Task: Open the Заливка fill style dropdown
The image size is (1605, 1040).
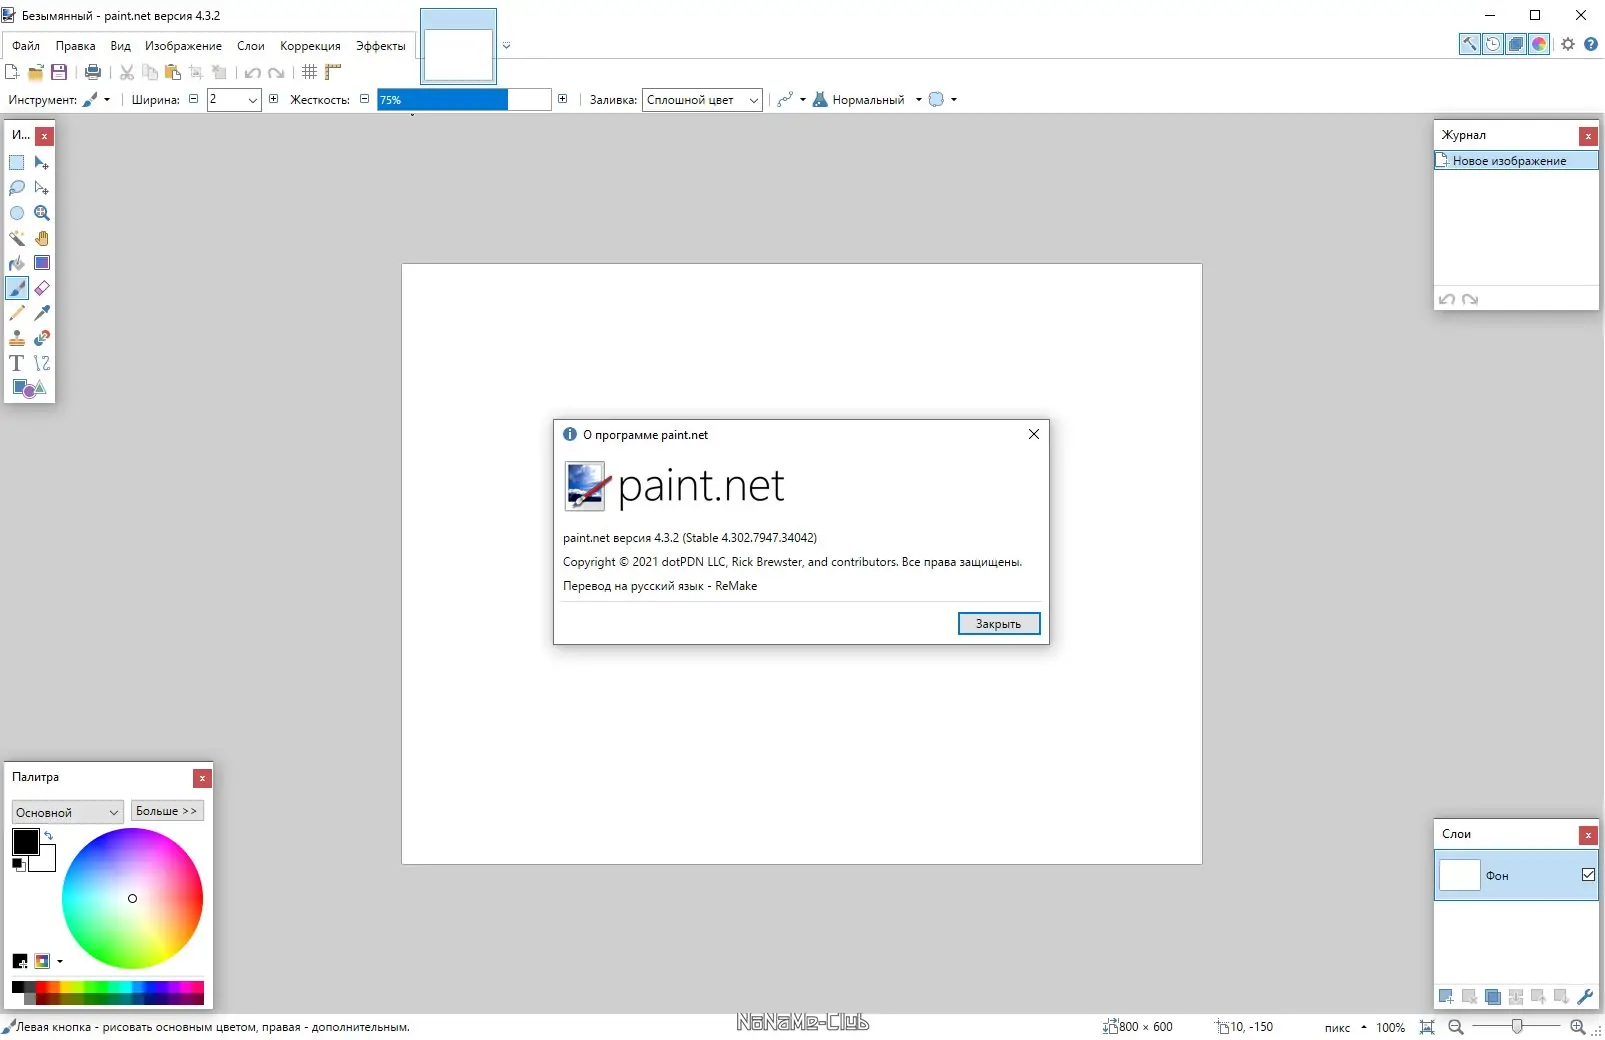Action: 702,100
